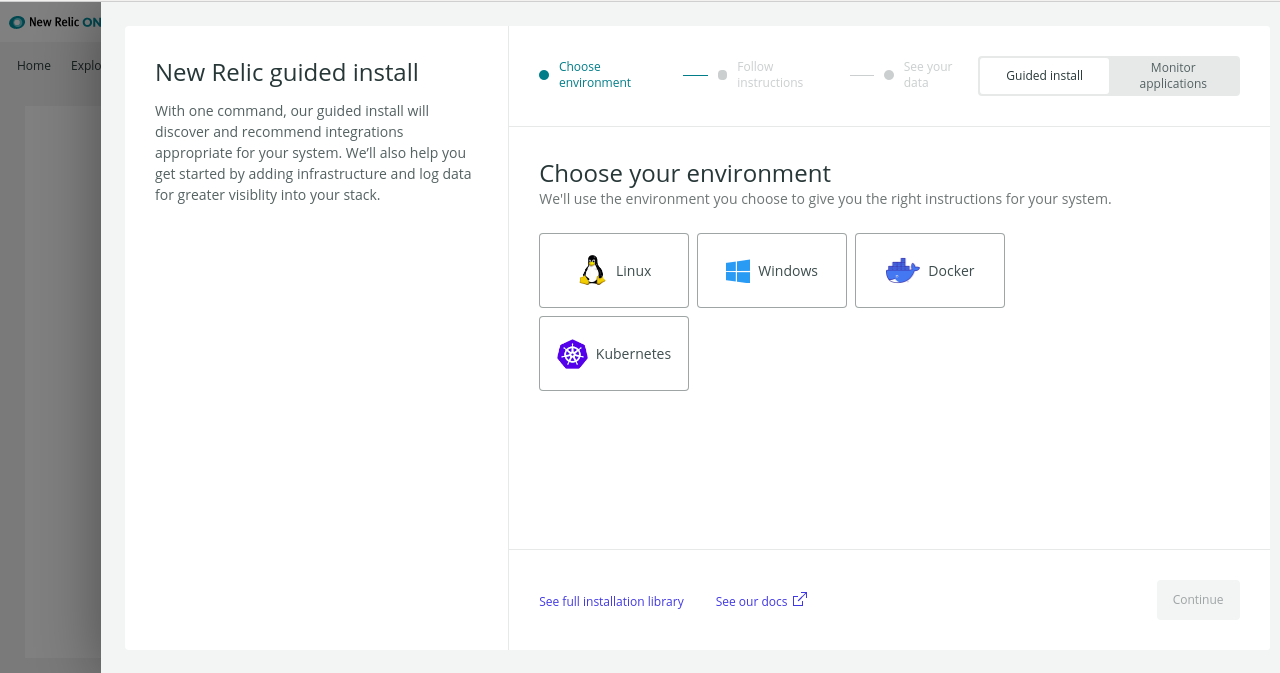Click the New Relic ONE logo
The width and height of the screenshot is (1280, 673).
55,22
